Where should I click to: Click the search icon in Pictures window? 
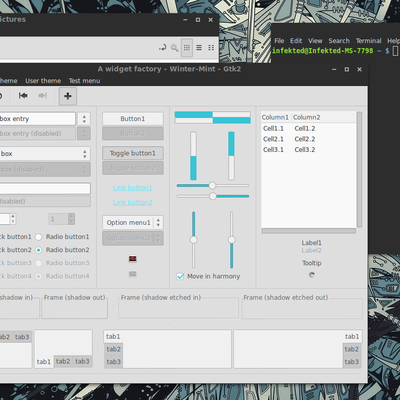174,48
